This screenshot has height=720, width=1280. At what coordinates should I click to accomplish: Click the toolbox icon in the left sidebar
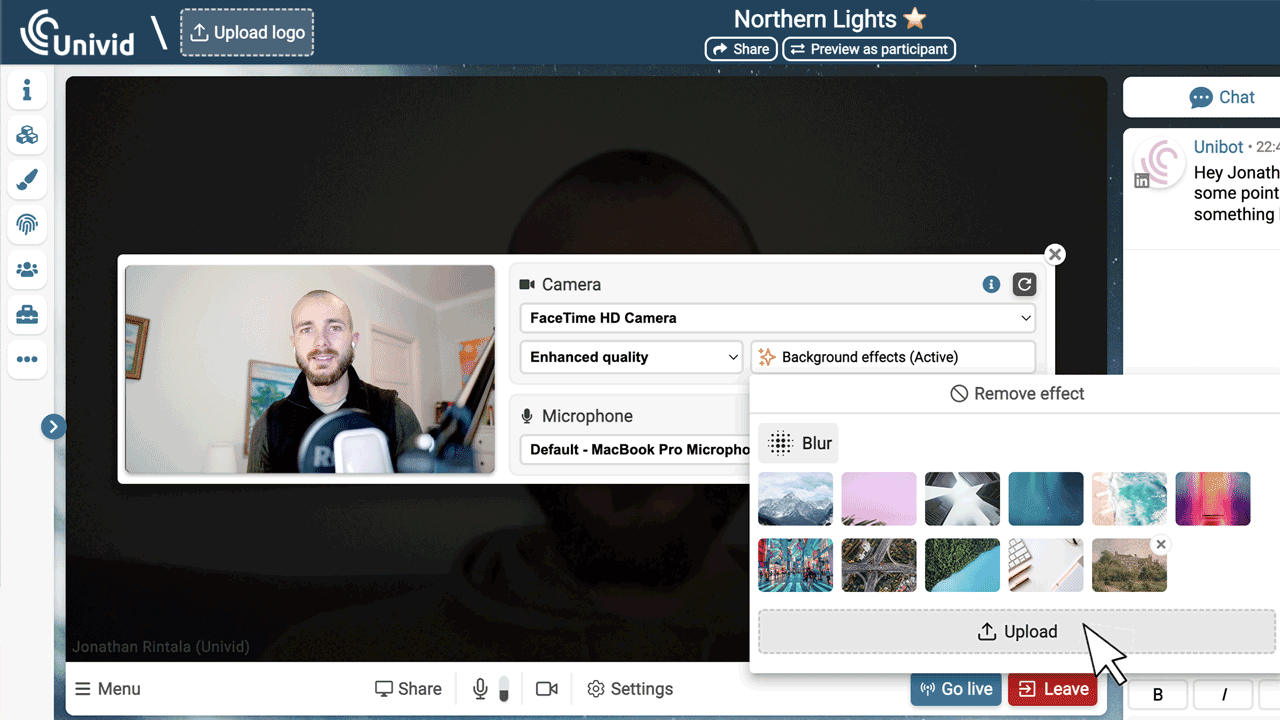(27, 315)
